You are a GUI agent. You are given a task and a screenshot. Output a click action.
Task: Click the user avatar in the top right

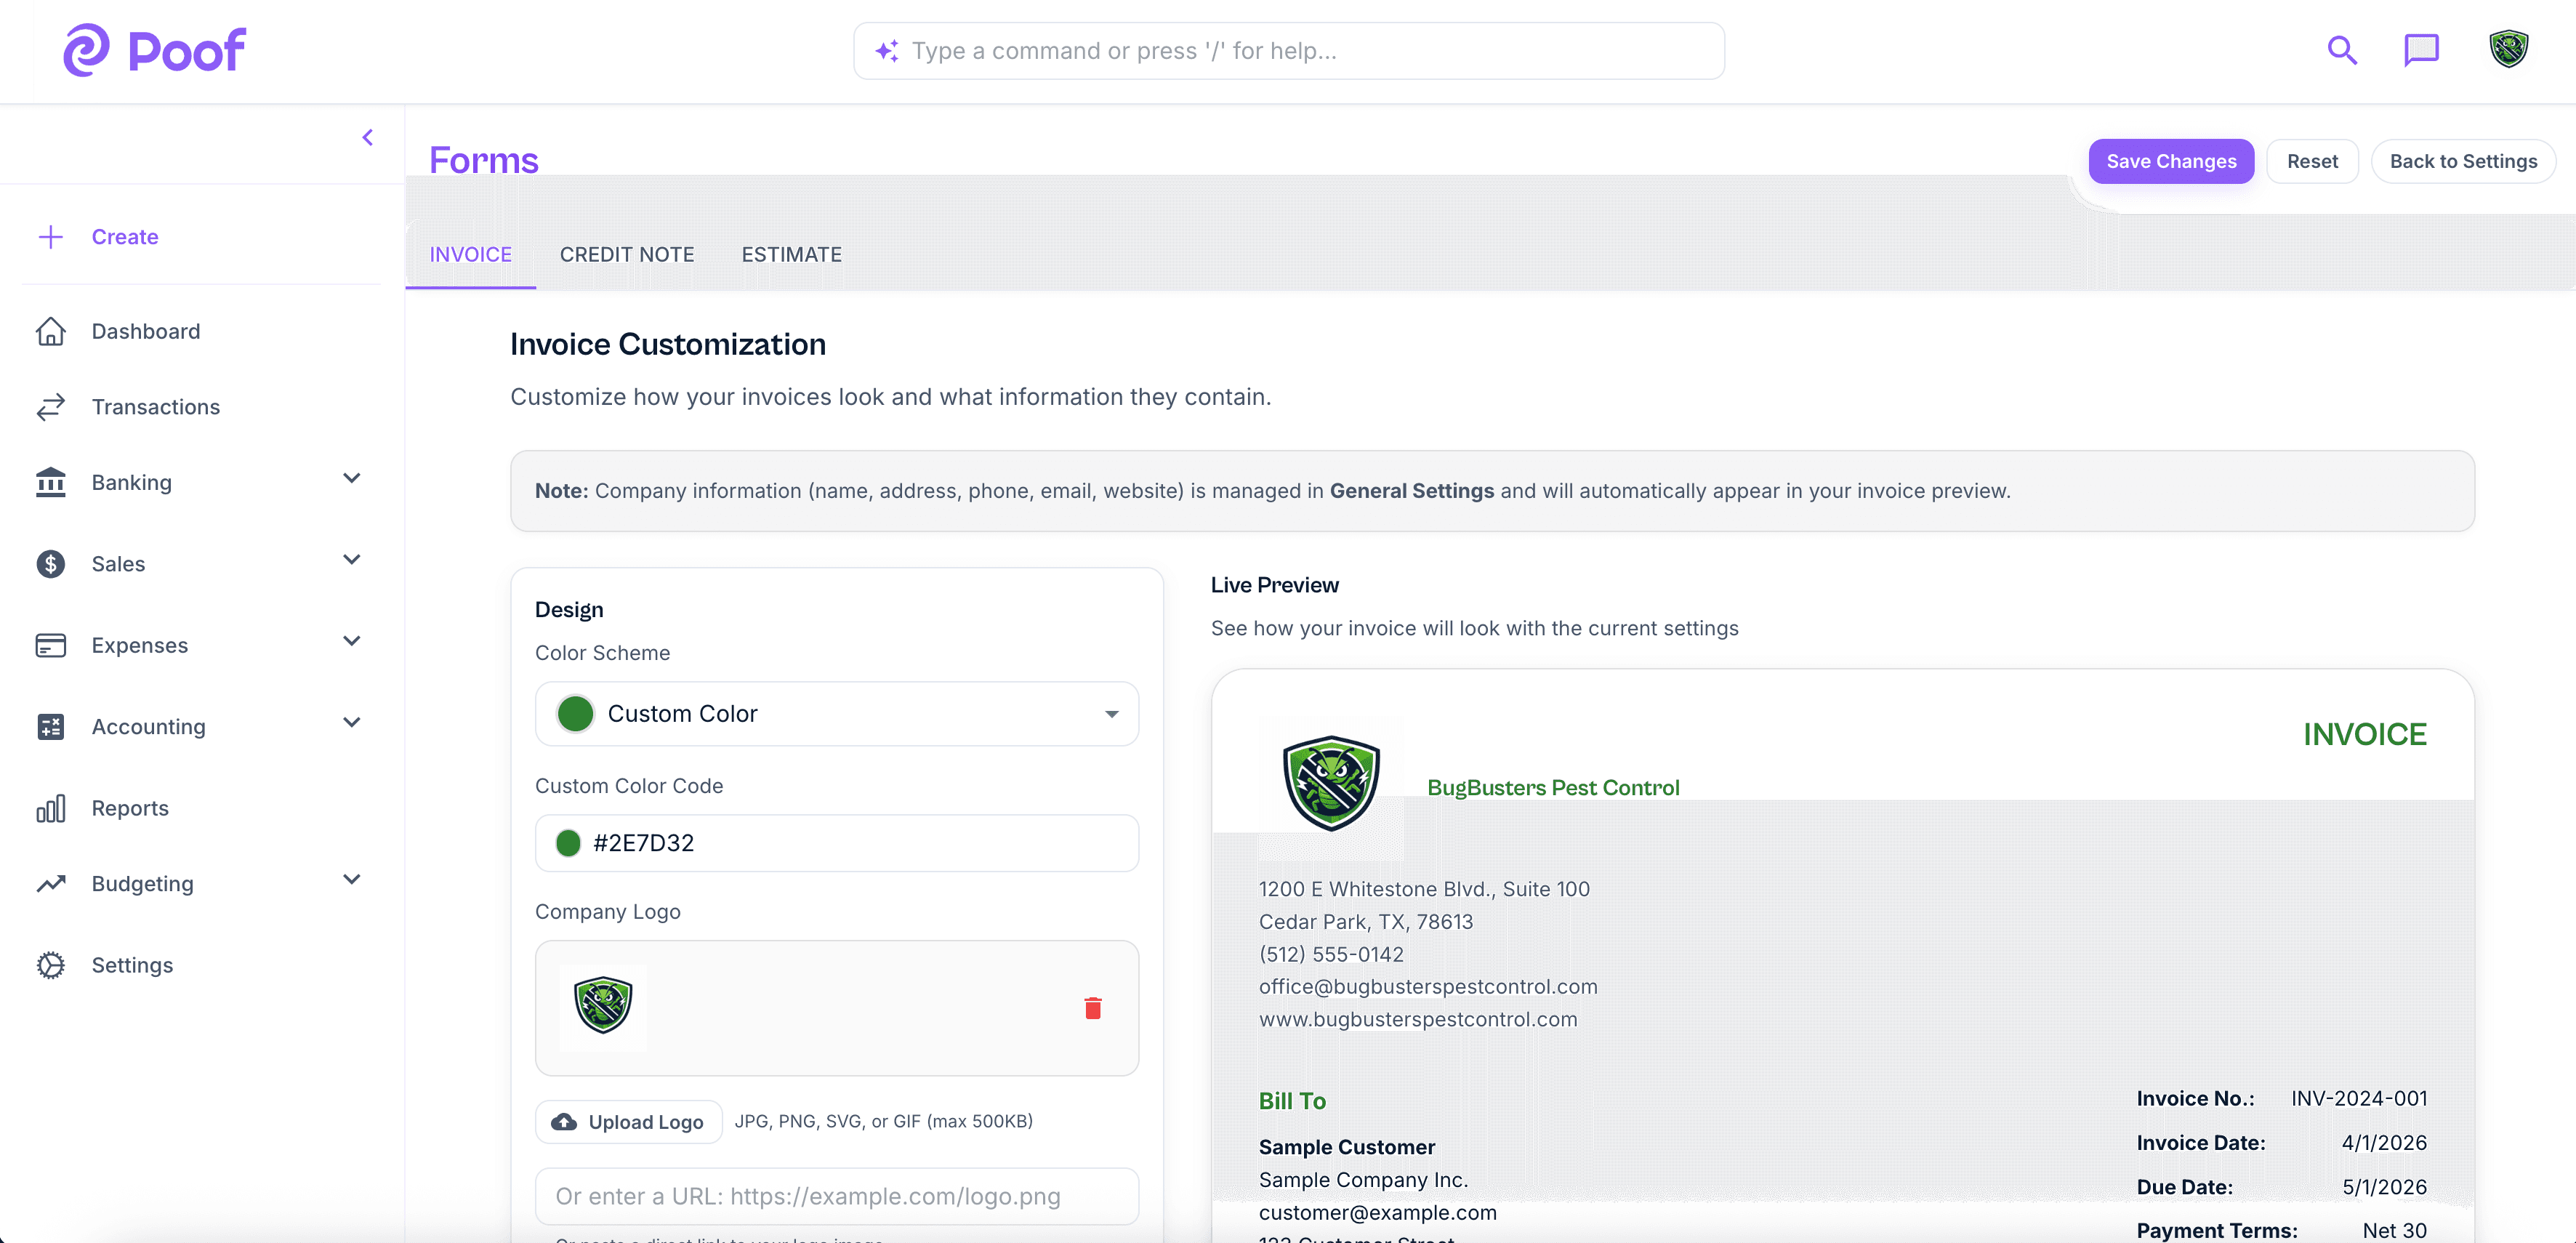point(2508,50)
